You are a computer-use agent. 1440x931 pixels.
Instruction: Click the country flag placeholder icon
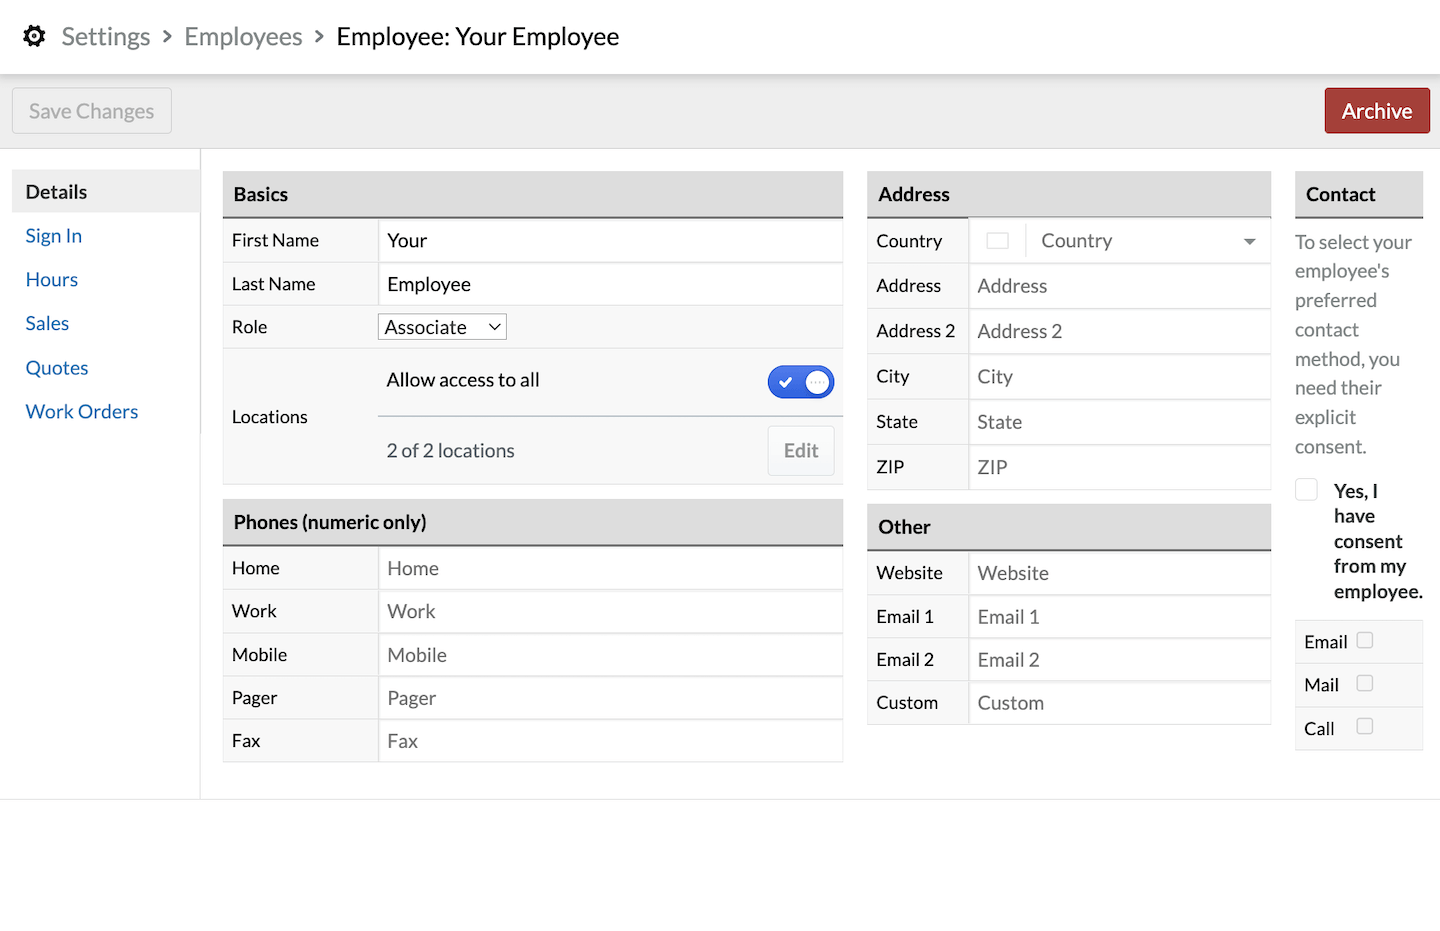[x=997, y=241]
